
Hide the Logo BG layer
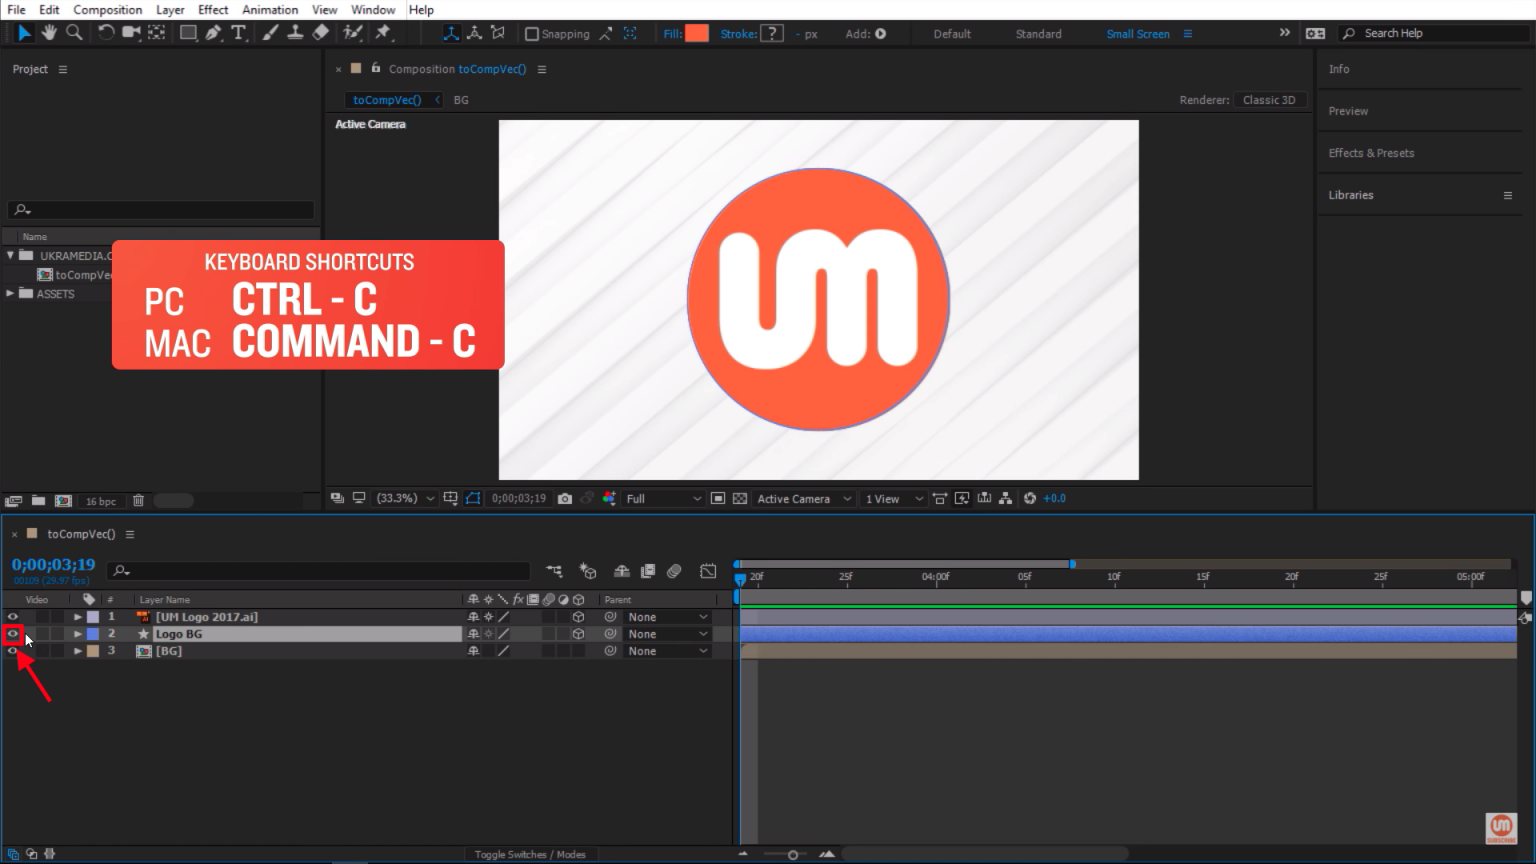[x=13, y=634]
